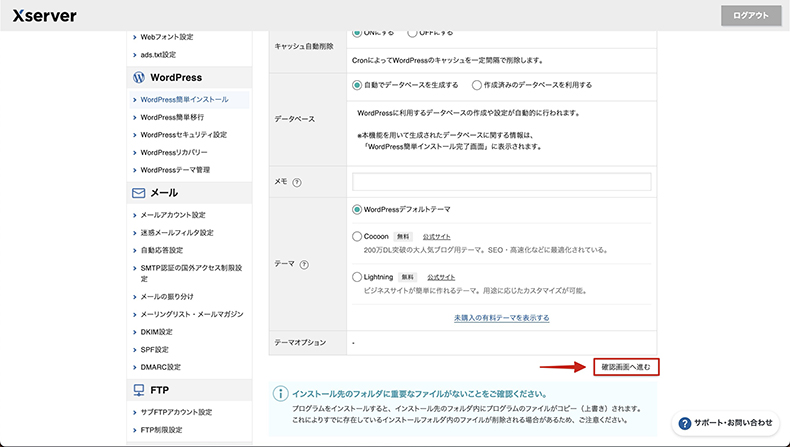Click the テーマオプション row label
The height and width of the screenshot is (447, 790).
click(x=300, y=342)
